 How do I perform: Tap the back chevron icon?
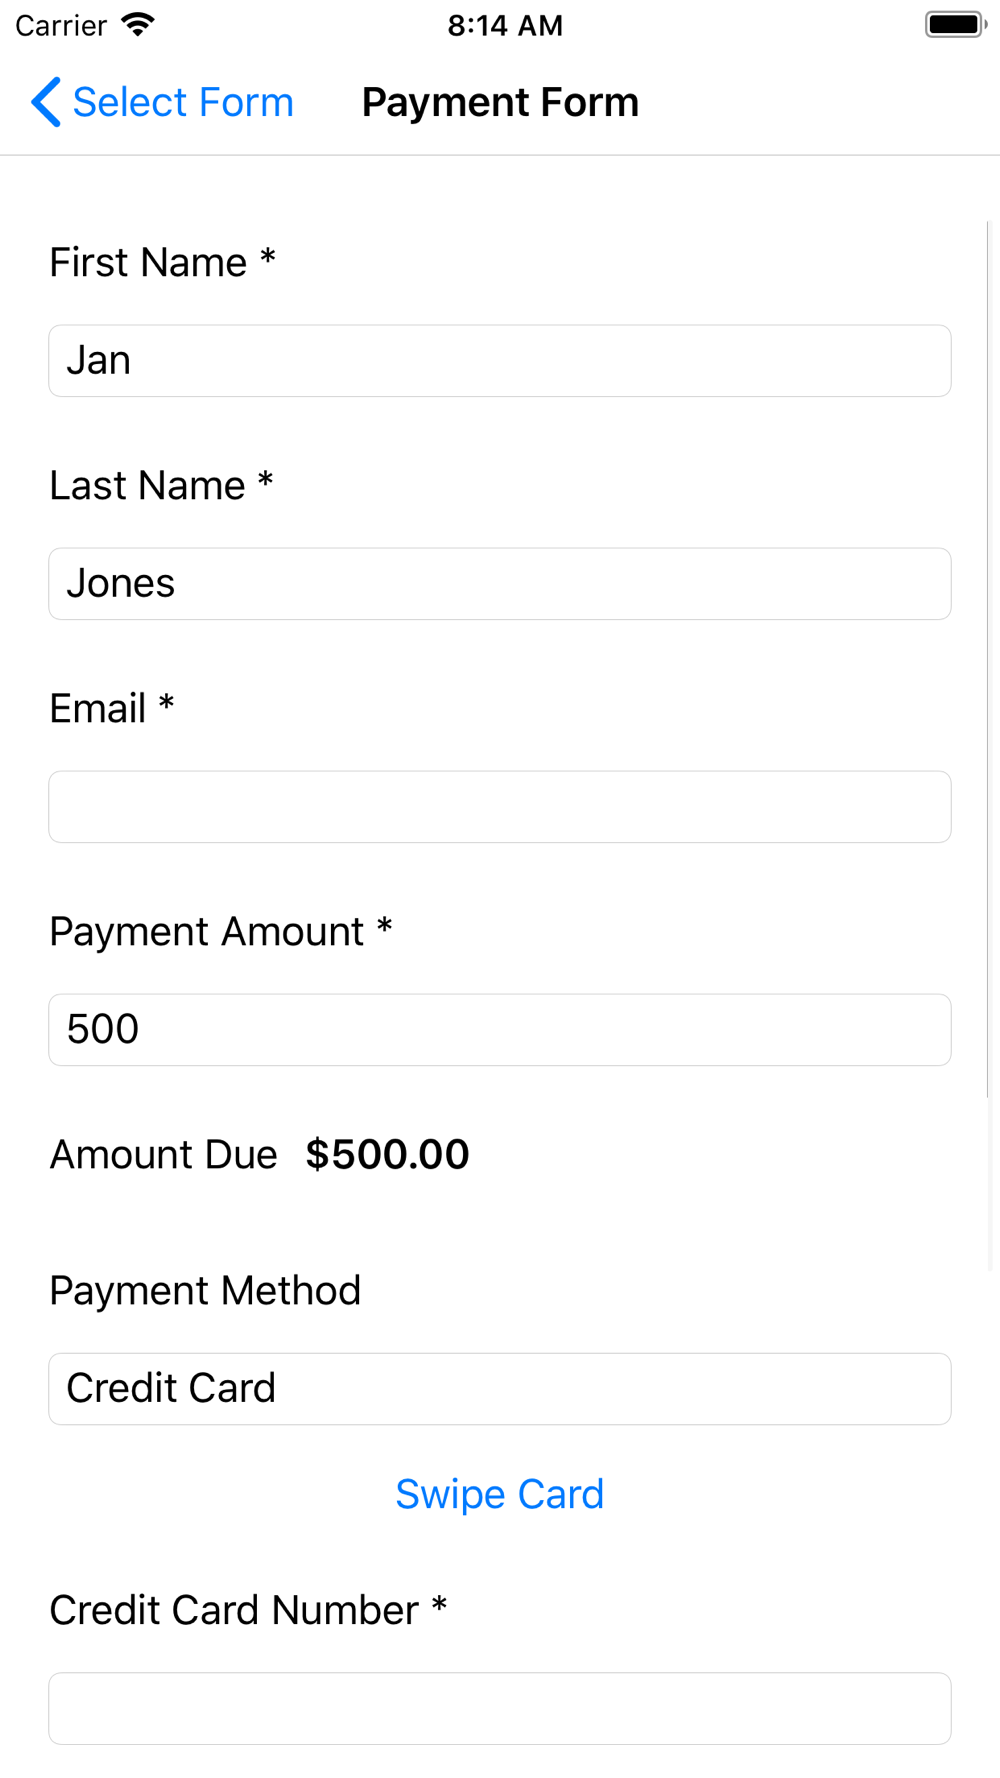45,102
